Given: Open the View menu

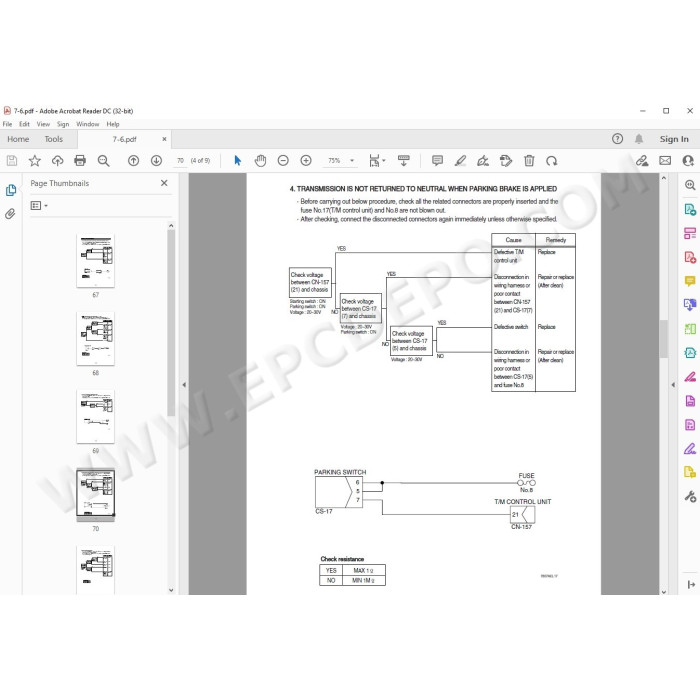Looking at the screenshot, I should tap(43, 124).
